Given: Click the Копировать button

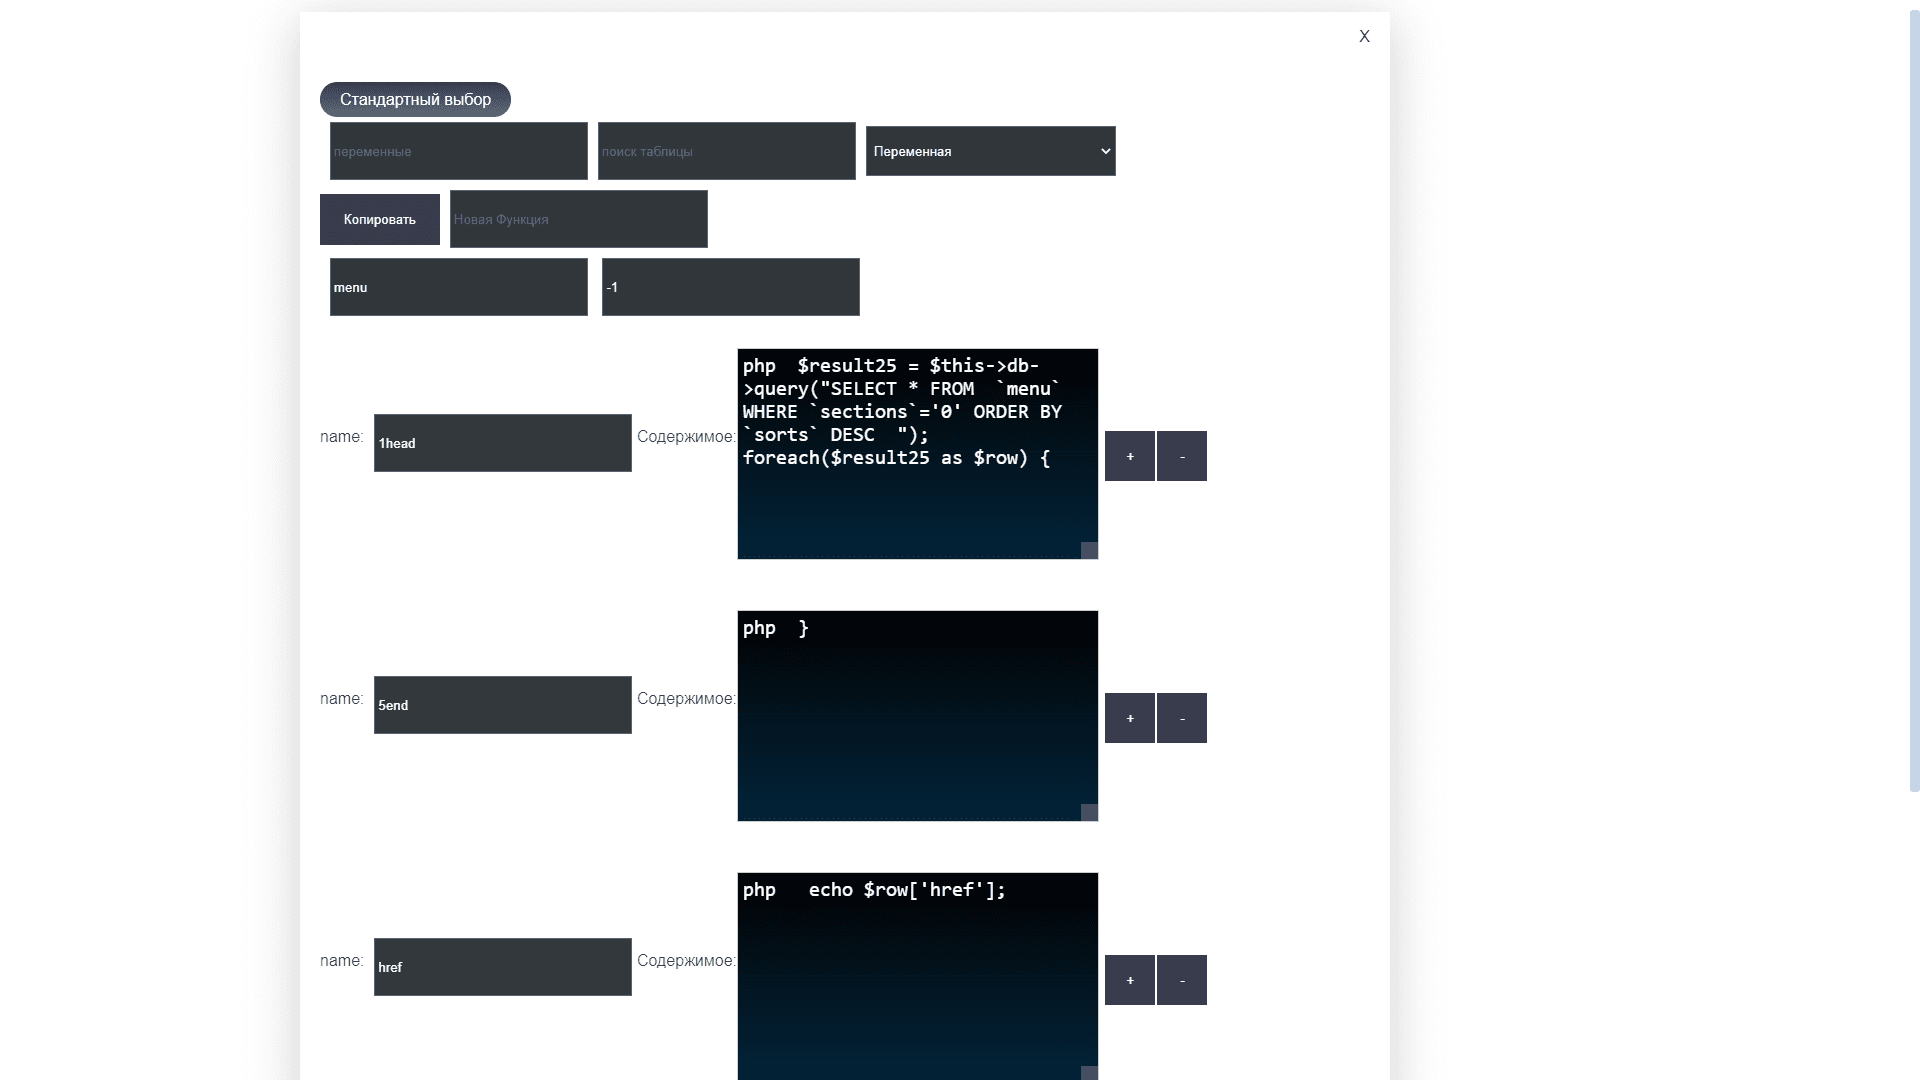Looking at the screenshot, I should point(380,219).
